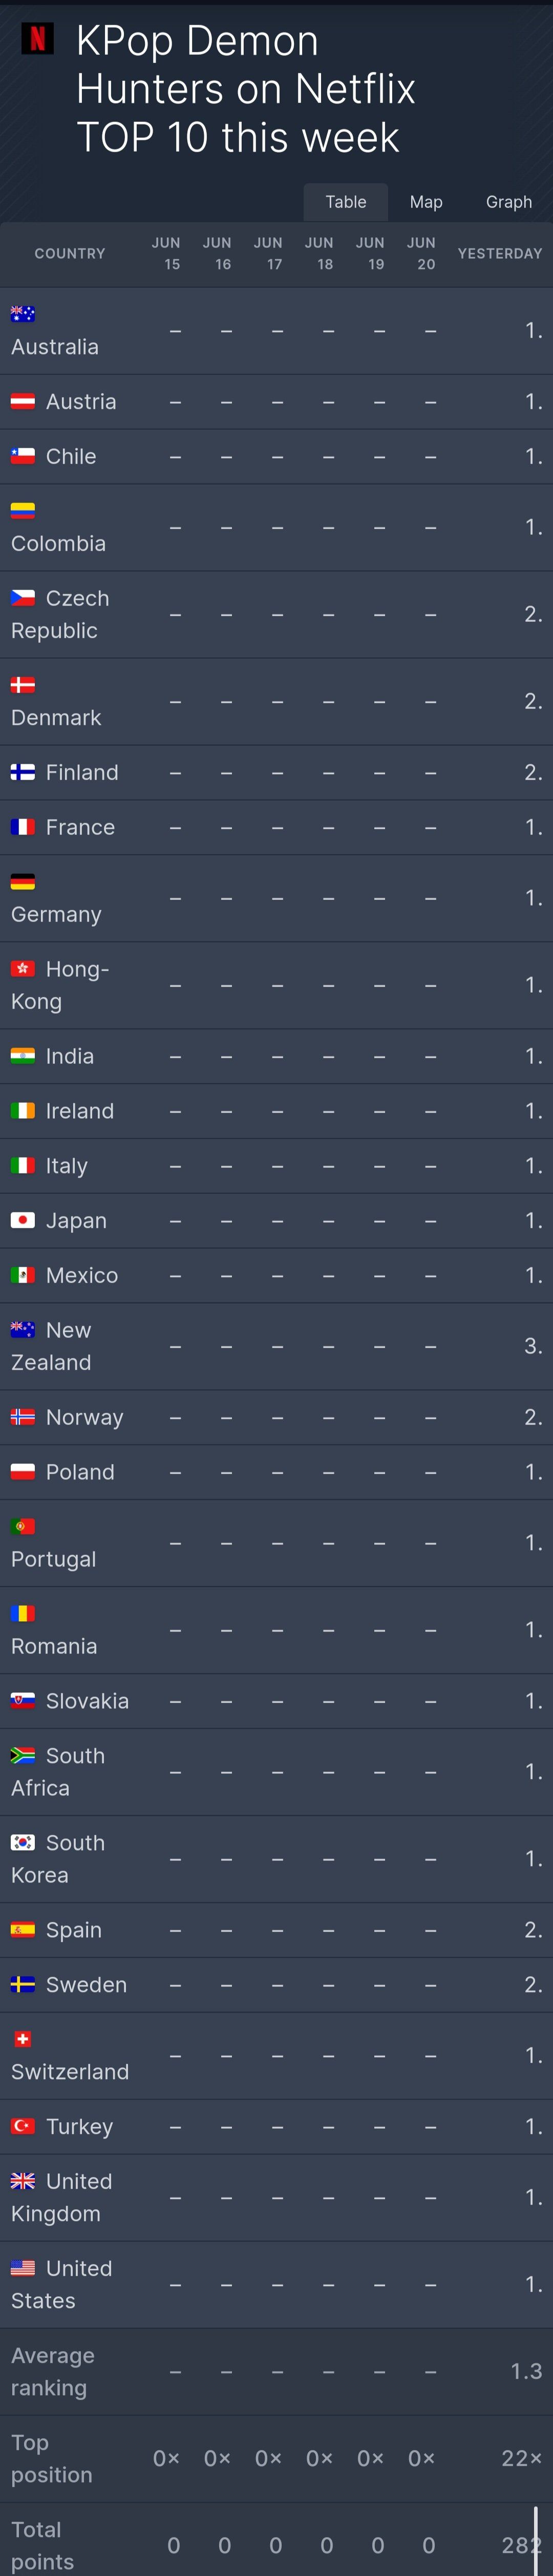Click the United States flag icon
This screenshot has height=2576, width=553.
(x=22, y=2268)
